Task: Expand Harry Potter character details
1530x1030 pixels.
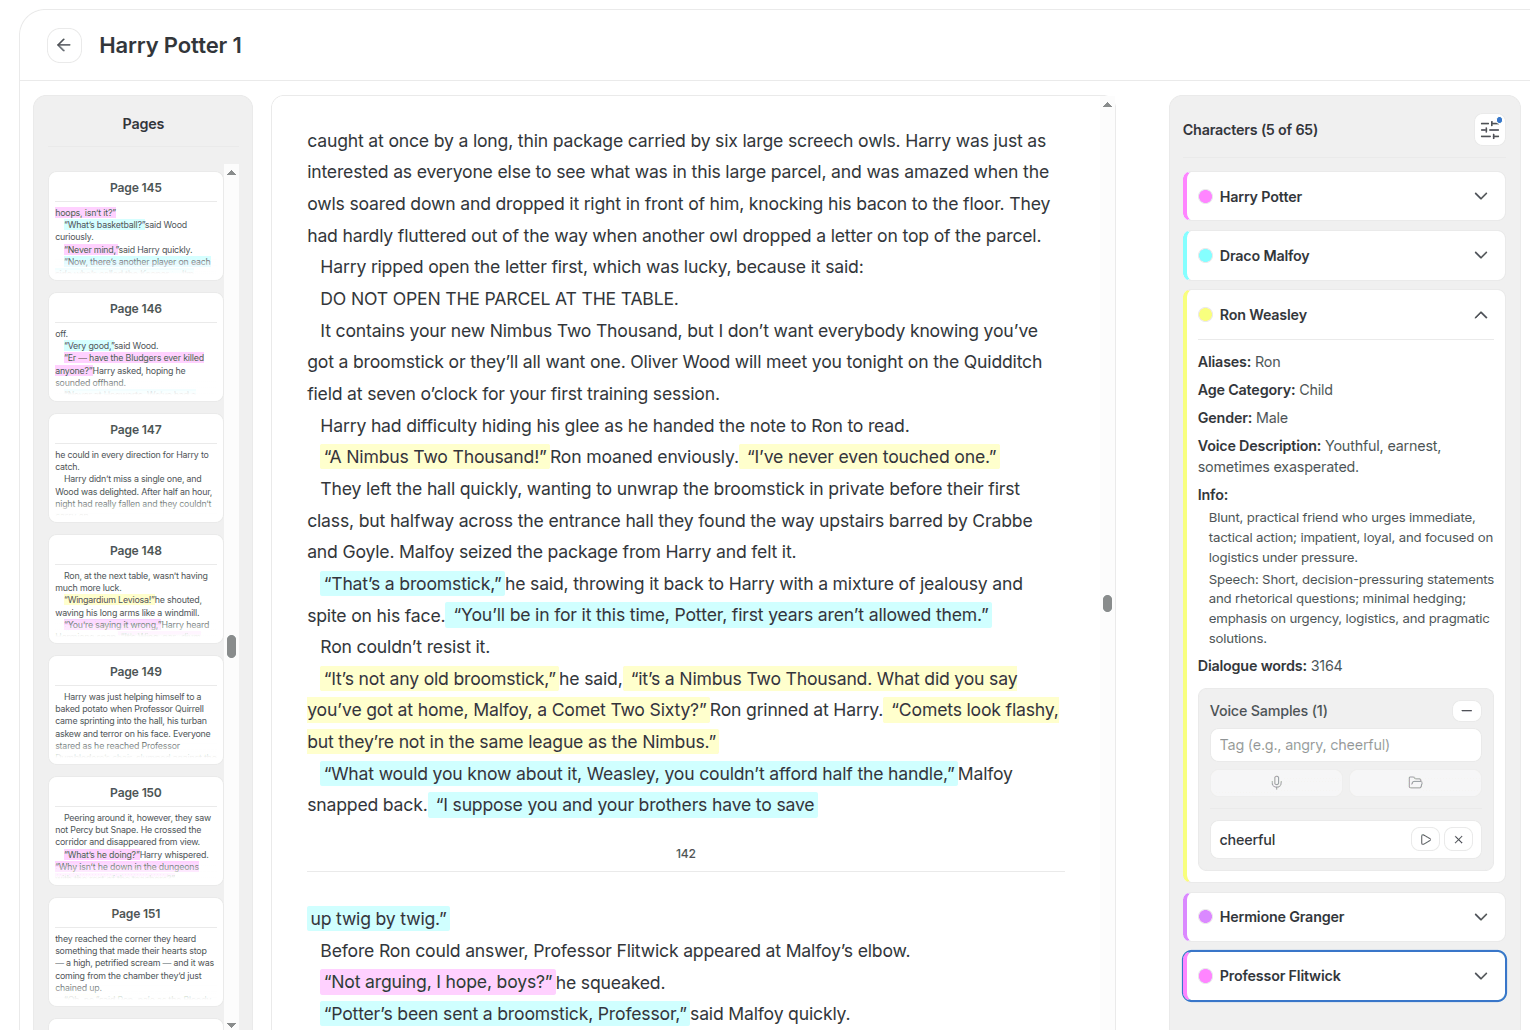Action: tap(1480, 196)
